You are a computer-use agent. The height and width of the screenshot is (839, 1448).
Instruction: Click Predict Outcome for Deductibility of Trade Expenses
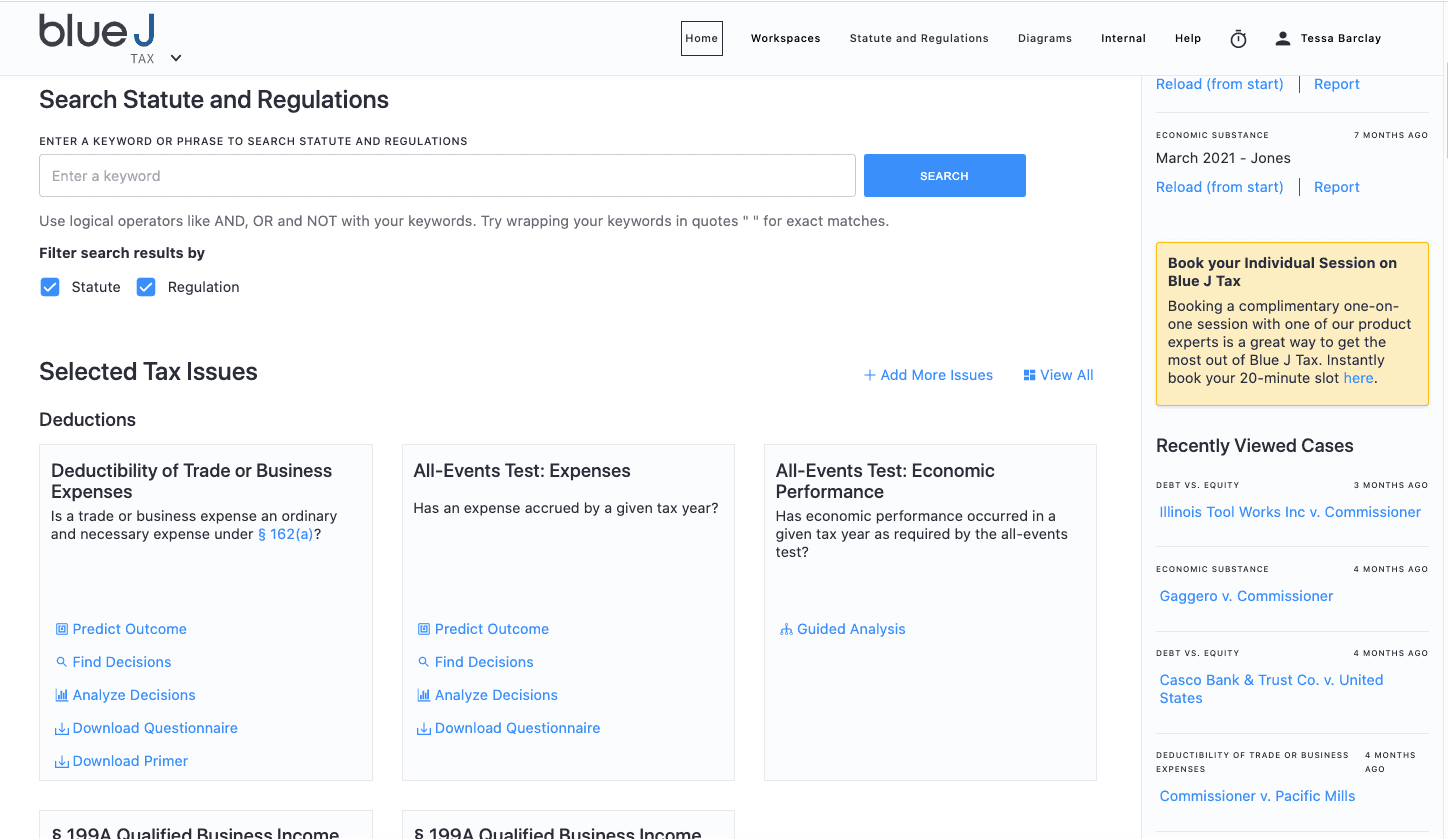click(x=130, y=629)
